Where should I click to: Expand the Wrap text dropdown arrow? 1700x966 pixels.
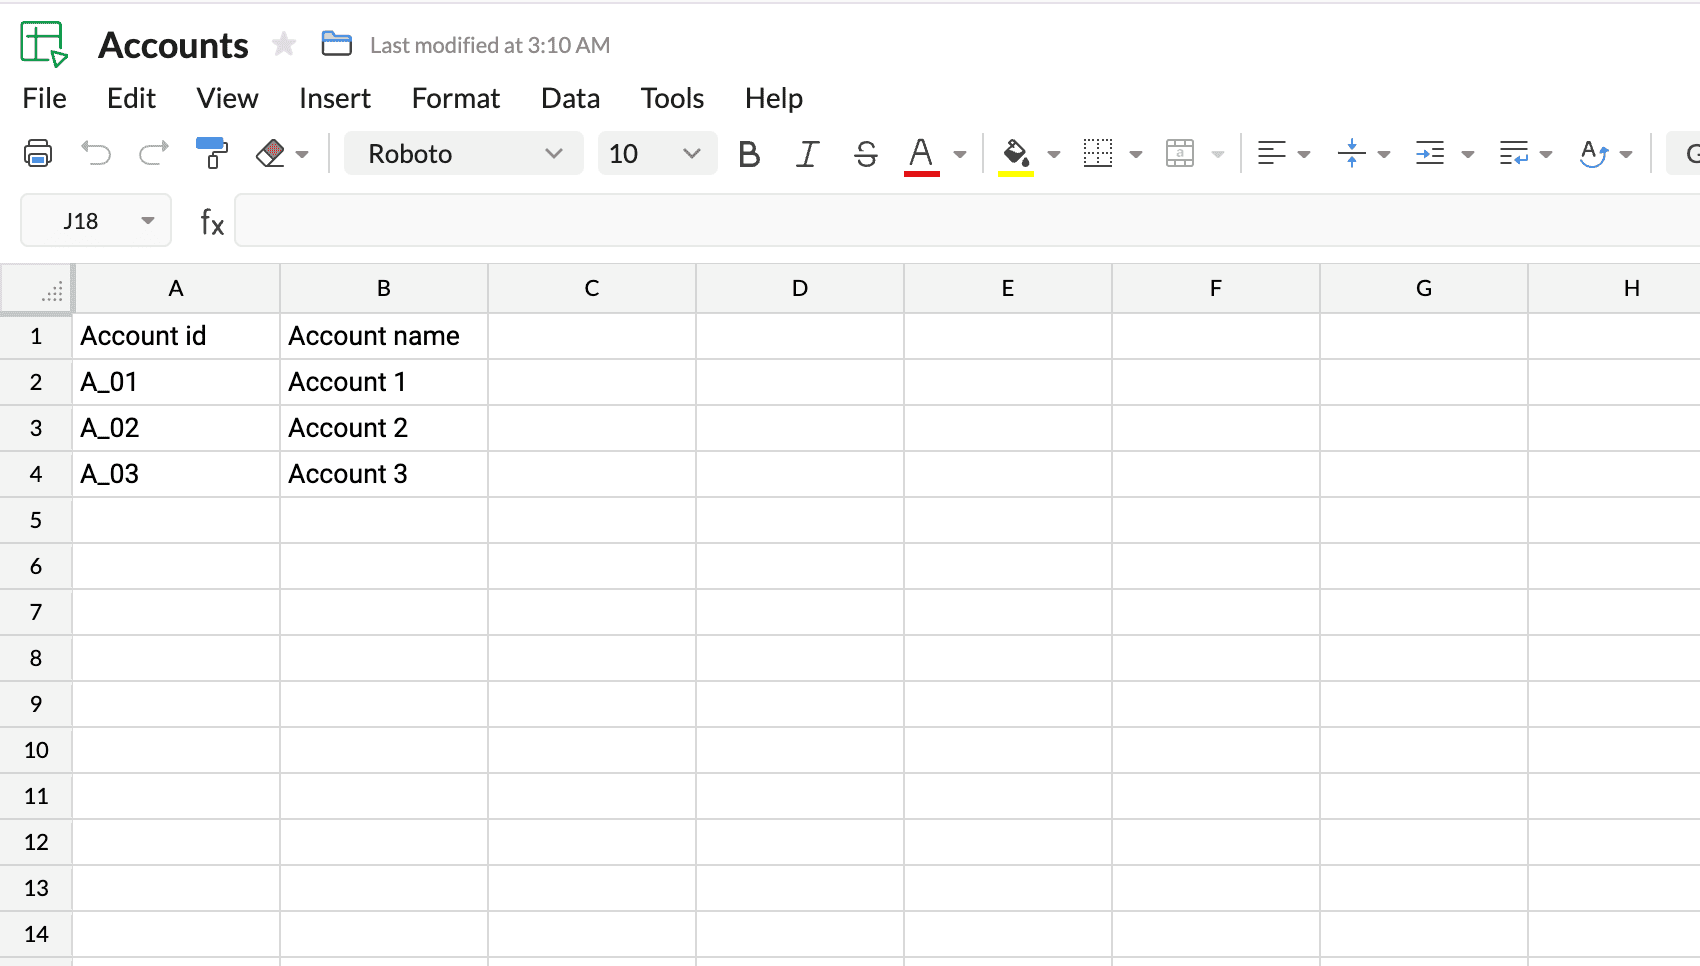(1546, 155)
